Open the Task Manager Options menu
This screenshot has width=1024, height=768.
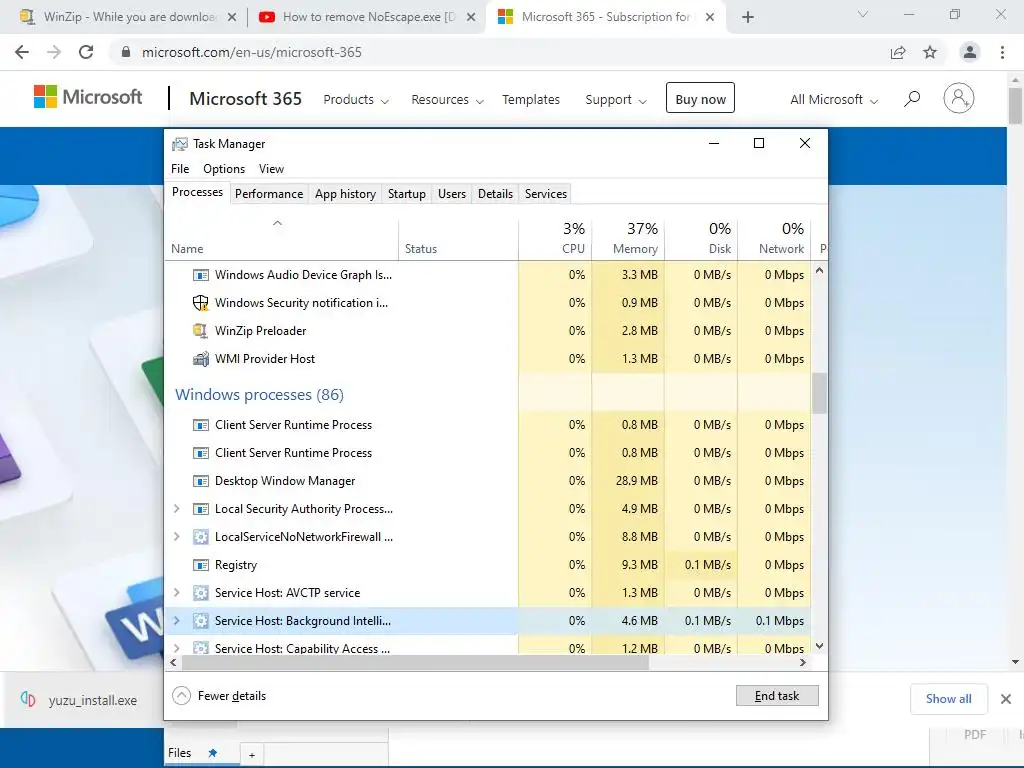(x=224, y=168)
